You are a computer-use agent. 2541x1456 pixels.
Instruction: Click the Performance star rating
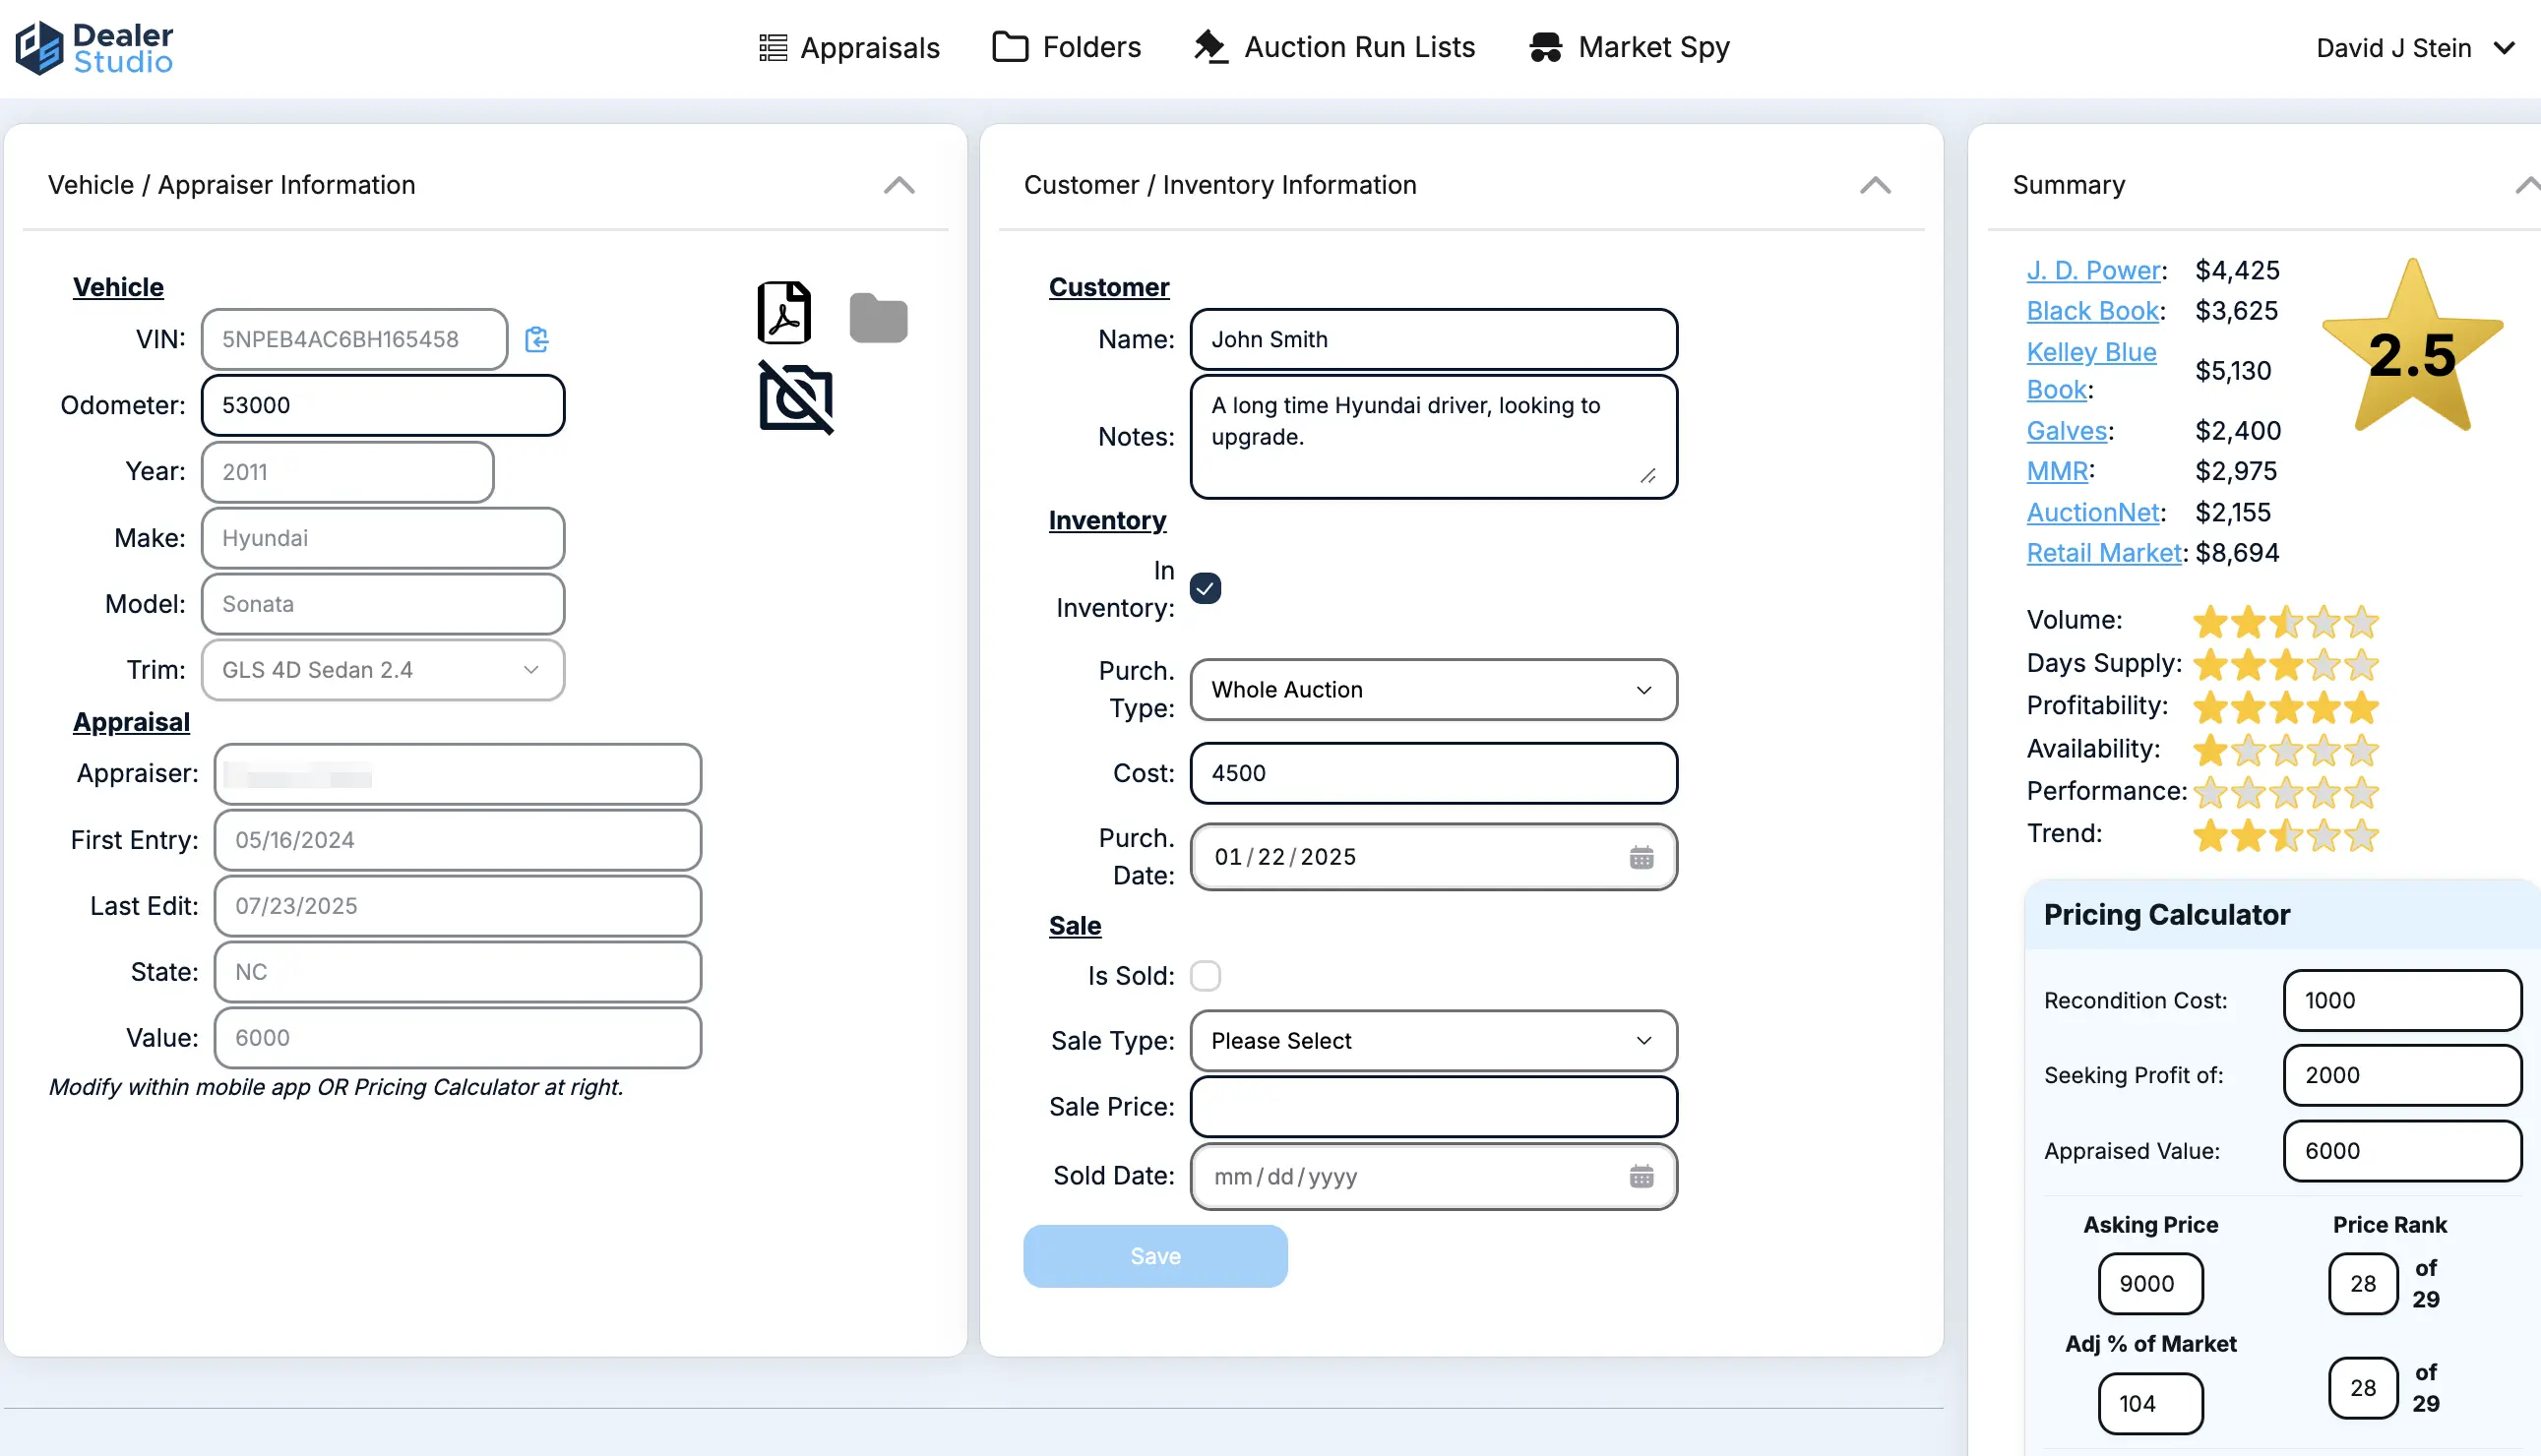(2285, 793)
